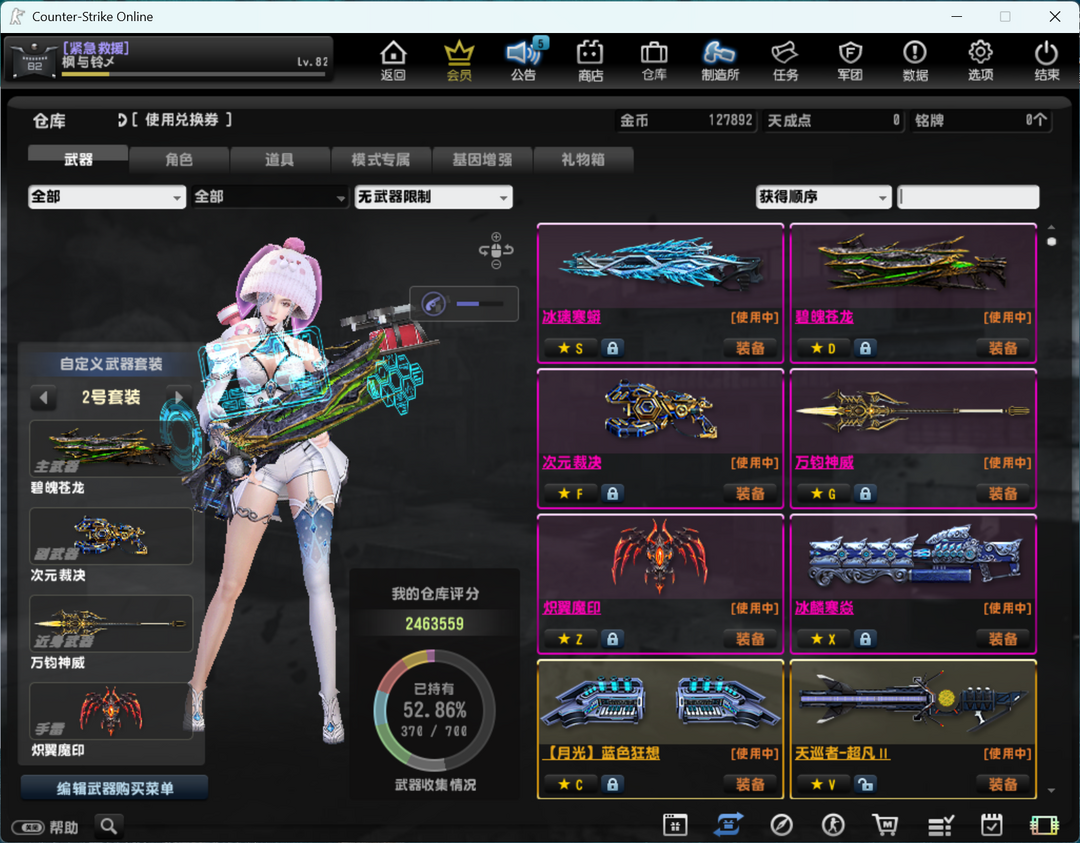This screenshot has width=1080, height=843.
Task: Click the 结束 power icon
Action: click(x=1046, y=61)
